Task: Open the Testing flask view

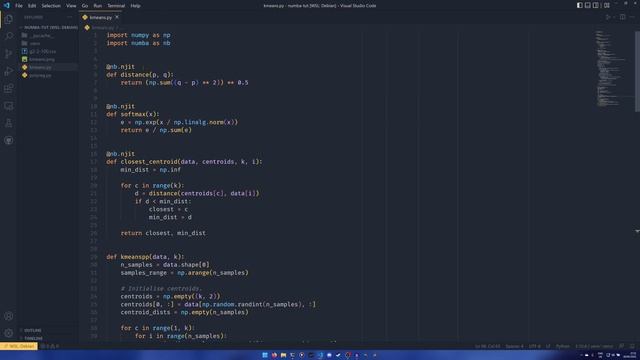Action: pyautogui.click(x=9, y=123)
